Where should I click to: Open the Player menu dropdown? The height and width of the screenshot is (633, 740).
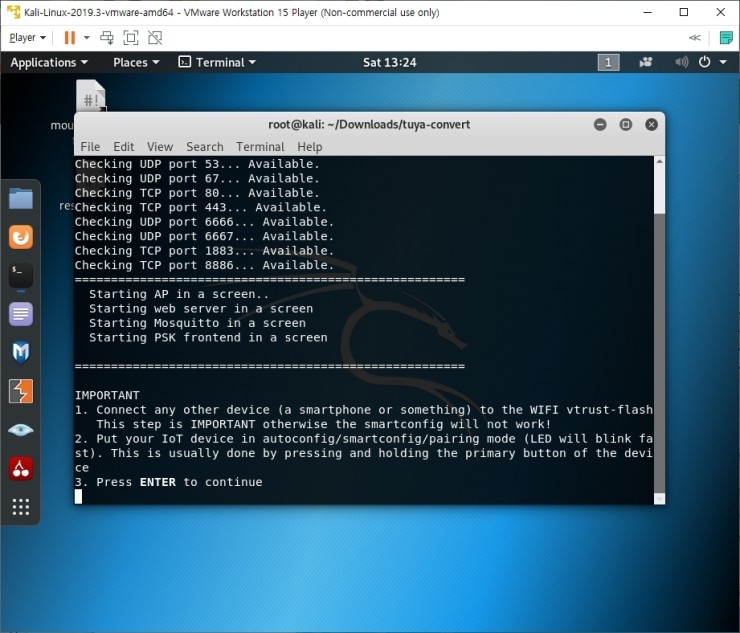click(27, 38)
